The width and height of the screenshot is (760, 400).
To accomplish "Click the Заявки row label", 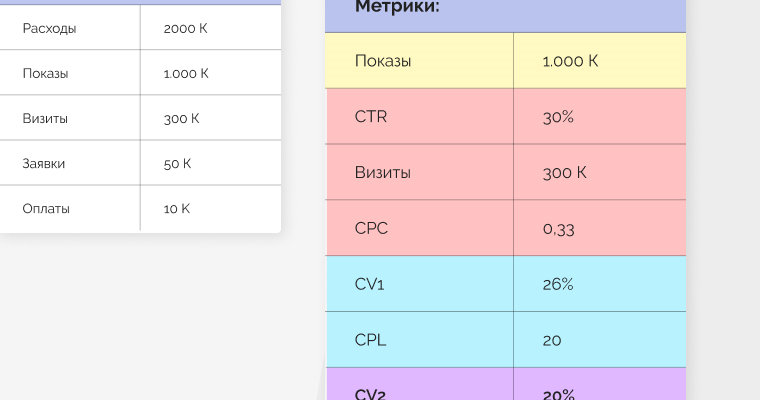I will click(45, 163).
